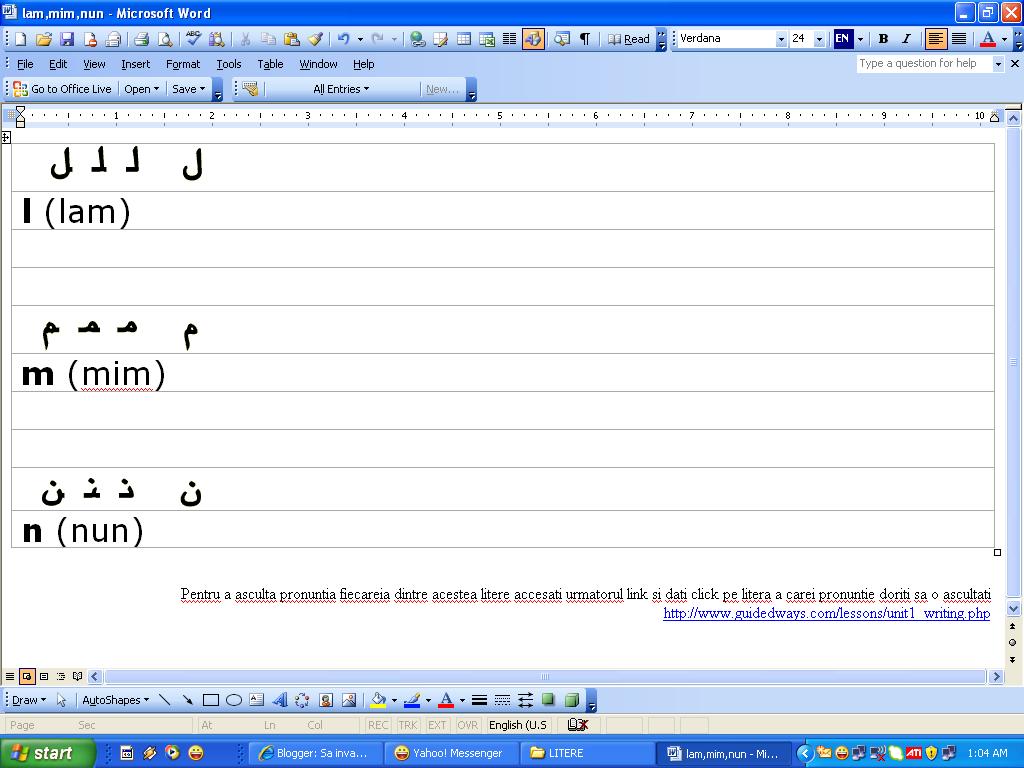Image resolution: width=1024 pixels, height=768 pixels.
Task: Click the Print icon
Action: point(142,39)
